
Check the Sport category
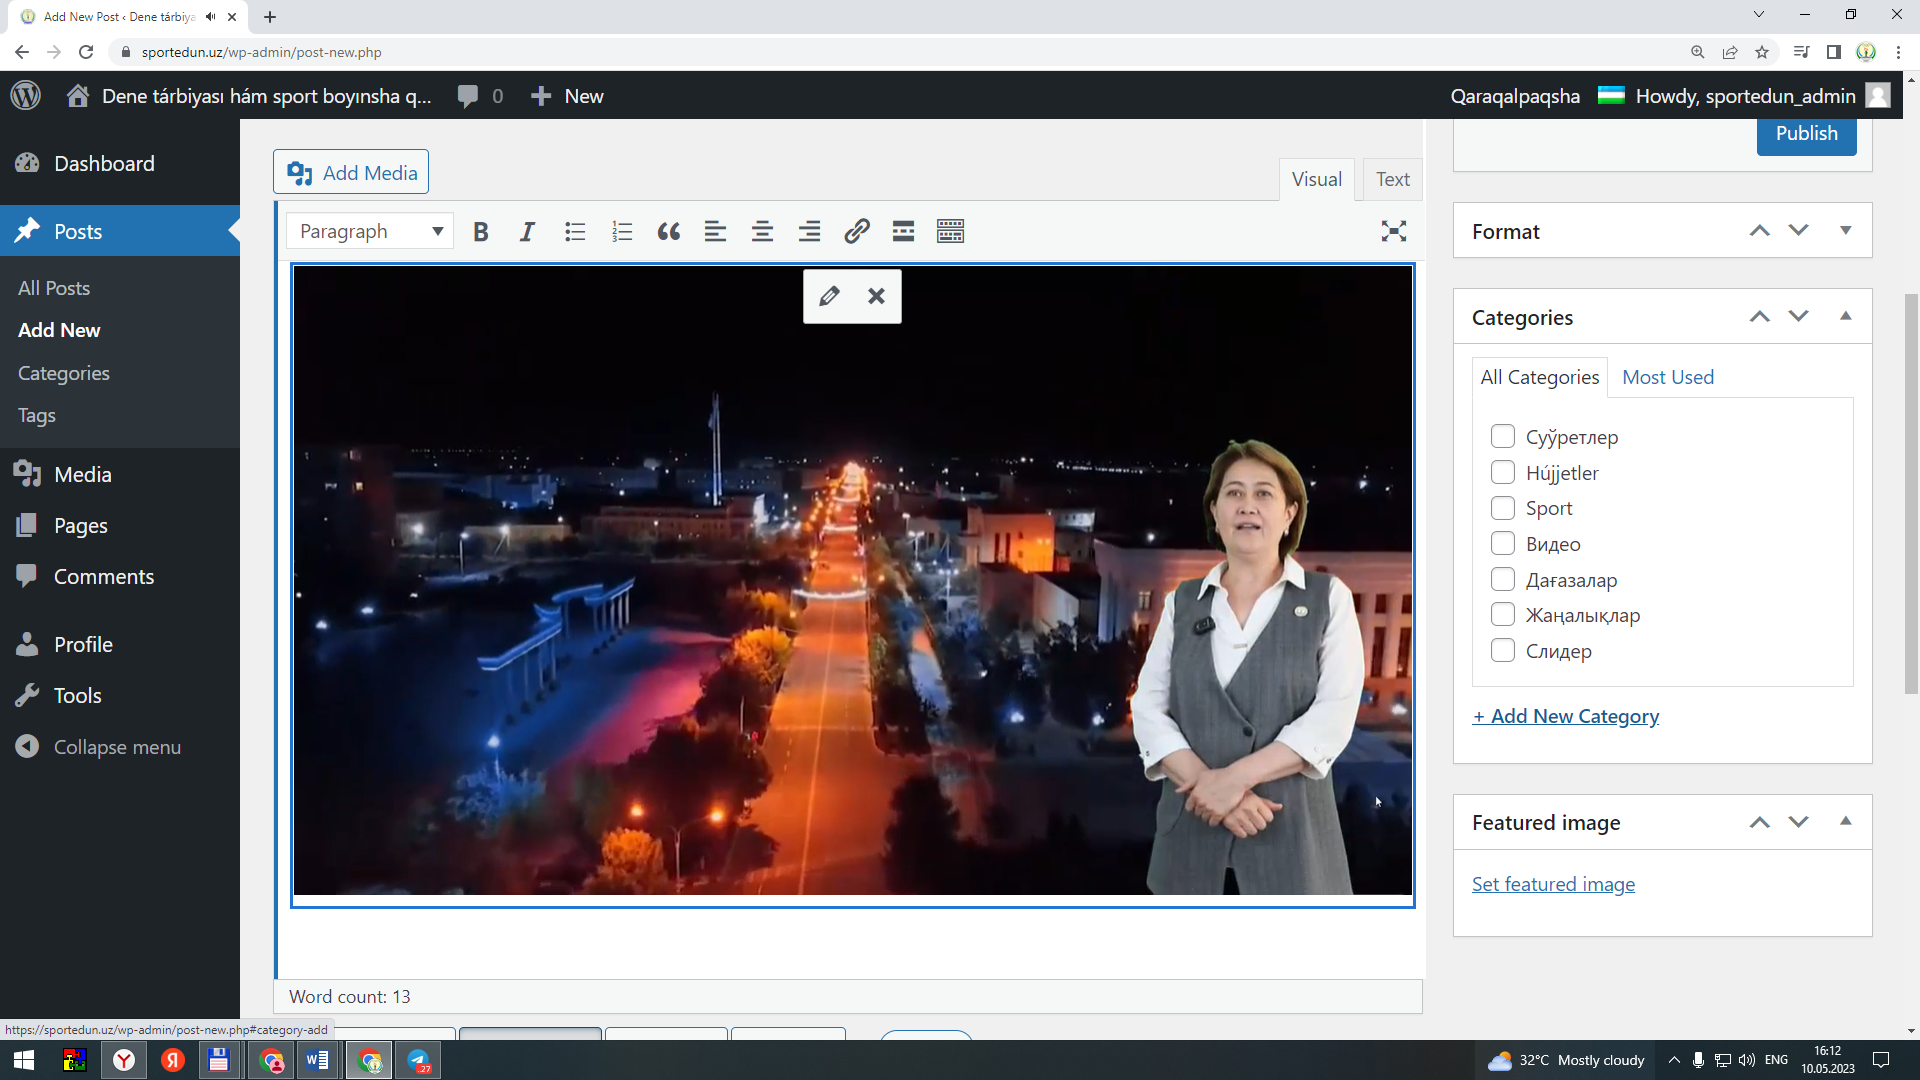point(1502,508)
